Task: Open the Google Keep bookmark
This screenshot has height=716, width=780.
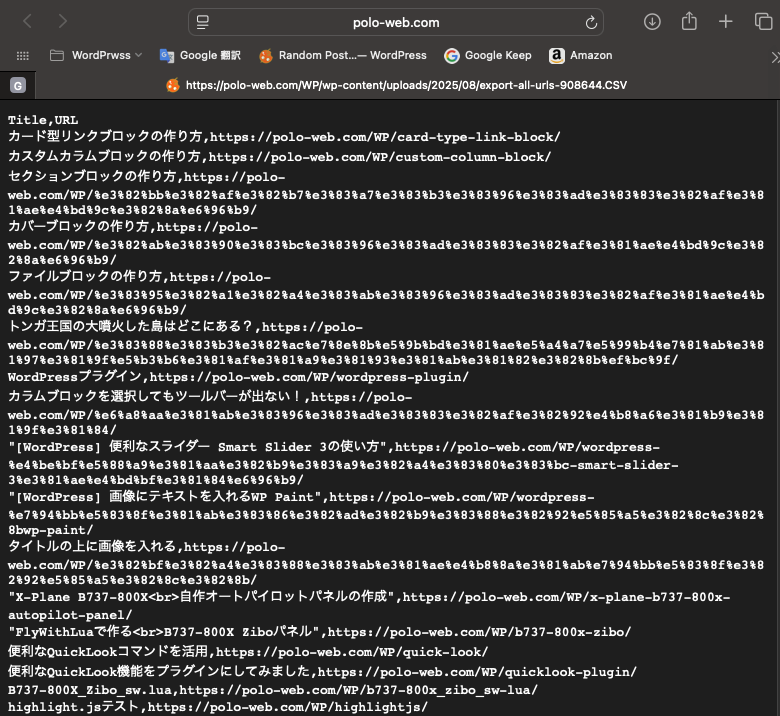Action: tap(488, 56)
